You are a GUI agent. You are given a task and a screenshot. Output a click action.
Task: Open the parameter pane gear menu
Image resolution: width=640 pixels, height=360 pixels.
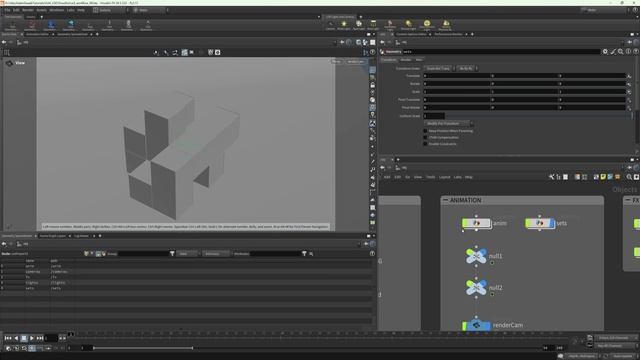605,51
